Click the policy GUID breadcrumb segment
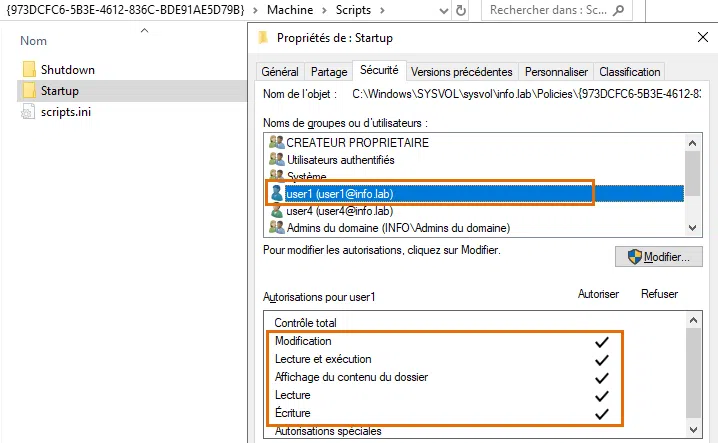The image size is (718, 443). (125, 10)
